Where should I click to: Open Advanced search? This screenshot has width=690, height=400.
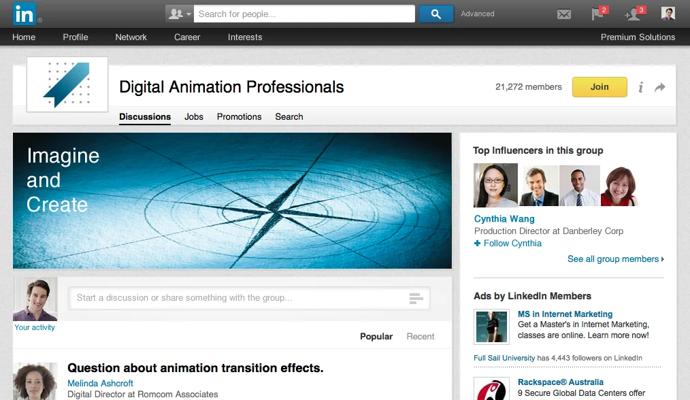(477, 14)
